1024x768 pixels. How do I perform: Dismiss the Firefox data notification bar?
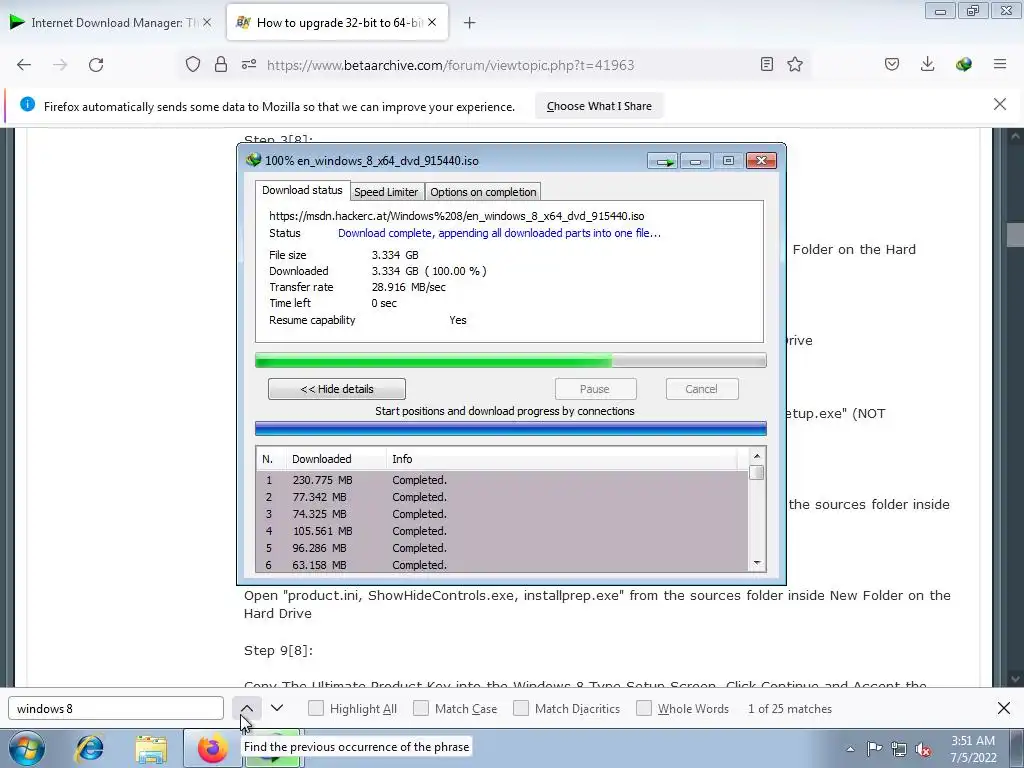[x=1000, y=104]
